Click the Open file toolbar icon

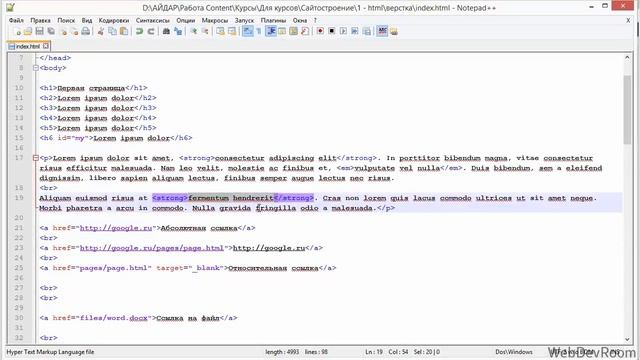28,31
